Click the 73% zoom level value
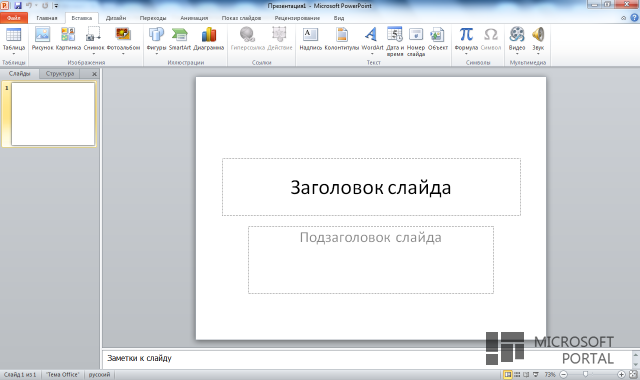 (550, 374)
